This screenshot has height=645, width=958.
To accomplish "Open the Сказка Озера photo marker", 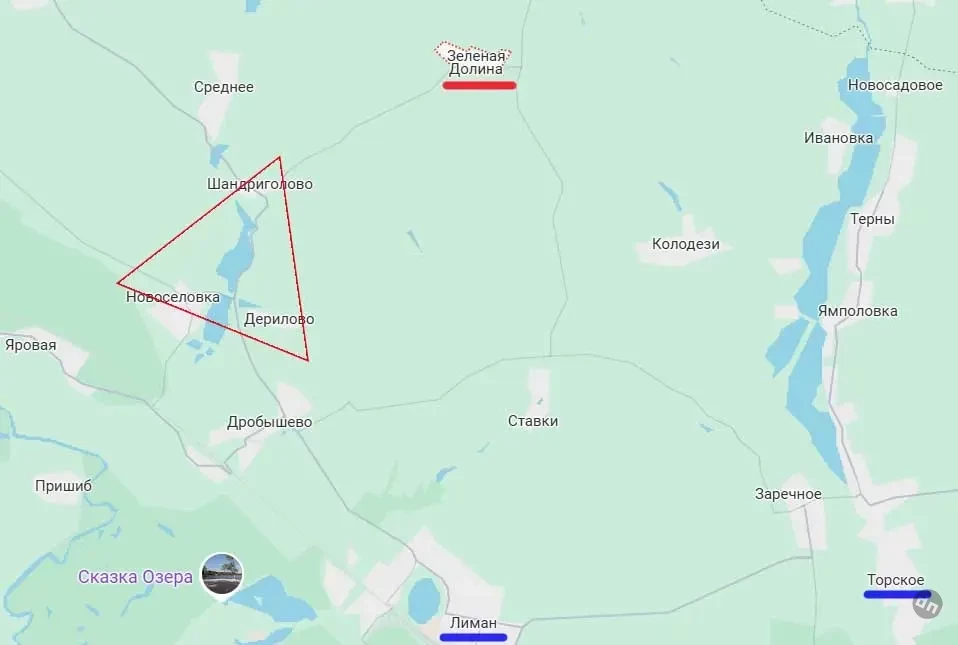I will pos(222,575).
